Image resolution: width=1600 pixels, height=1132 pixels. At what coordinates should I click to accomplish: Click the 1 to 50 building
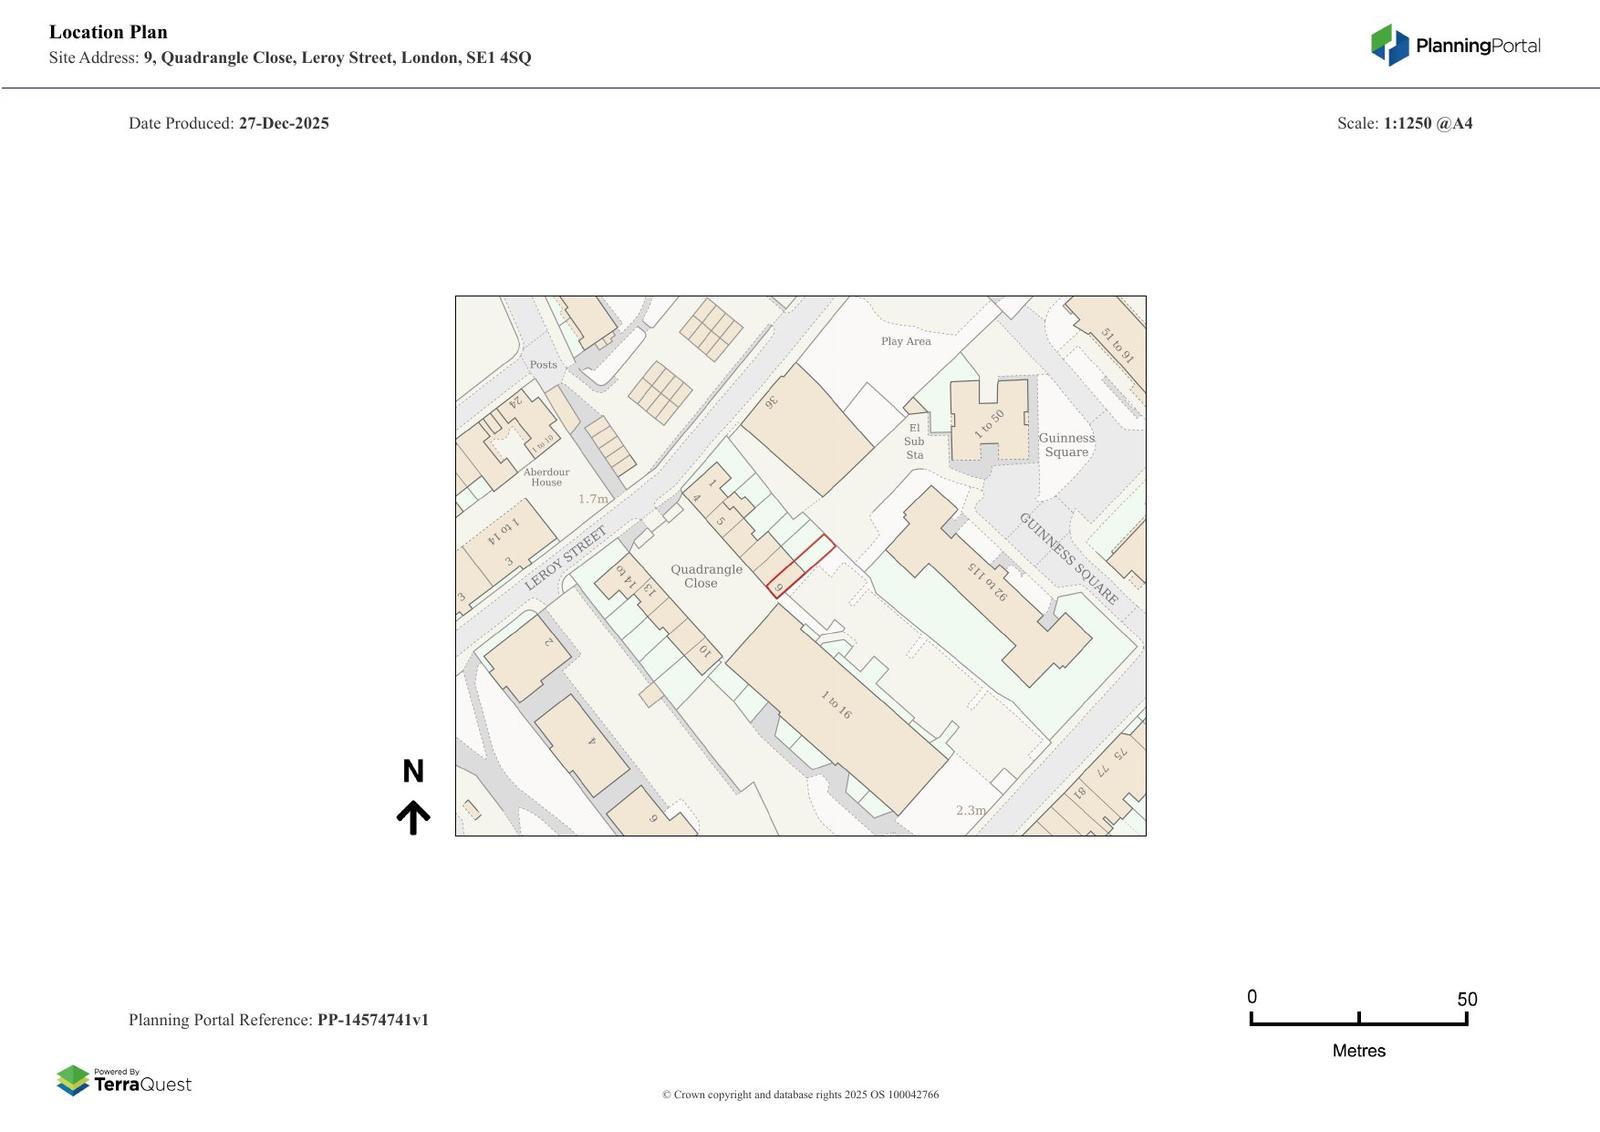click(x=989, y=421)
